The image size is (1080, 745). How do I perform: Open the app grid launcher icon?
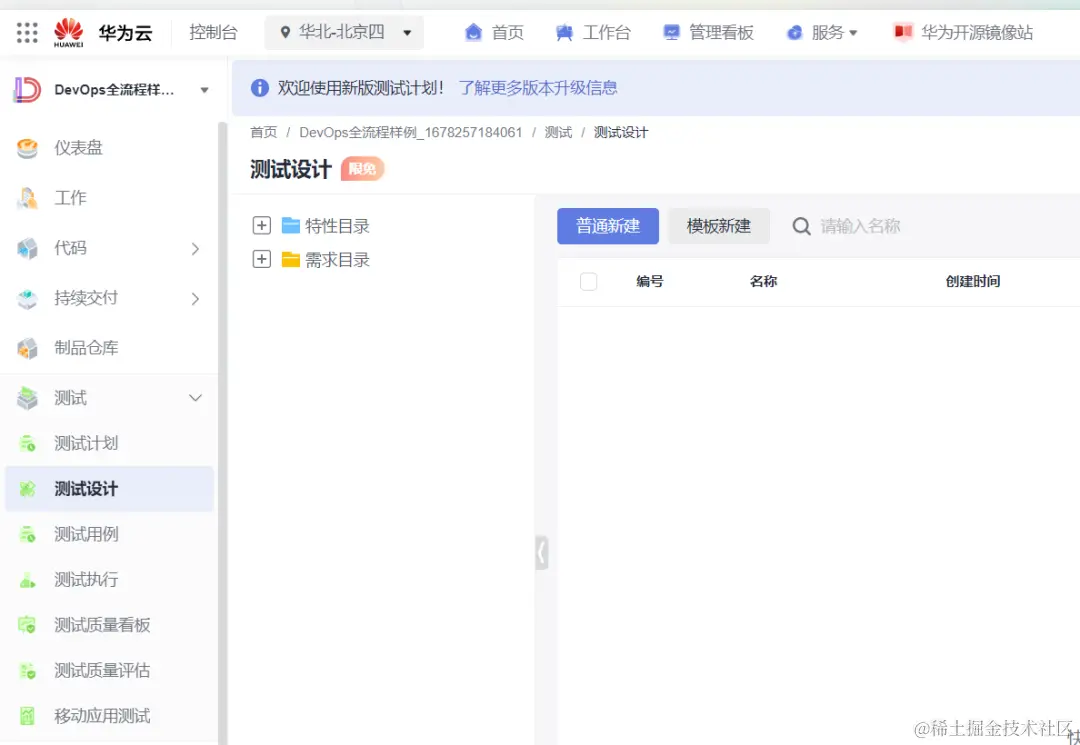[x=25, y=31]
